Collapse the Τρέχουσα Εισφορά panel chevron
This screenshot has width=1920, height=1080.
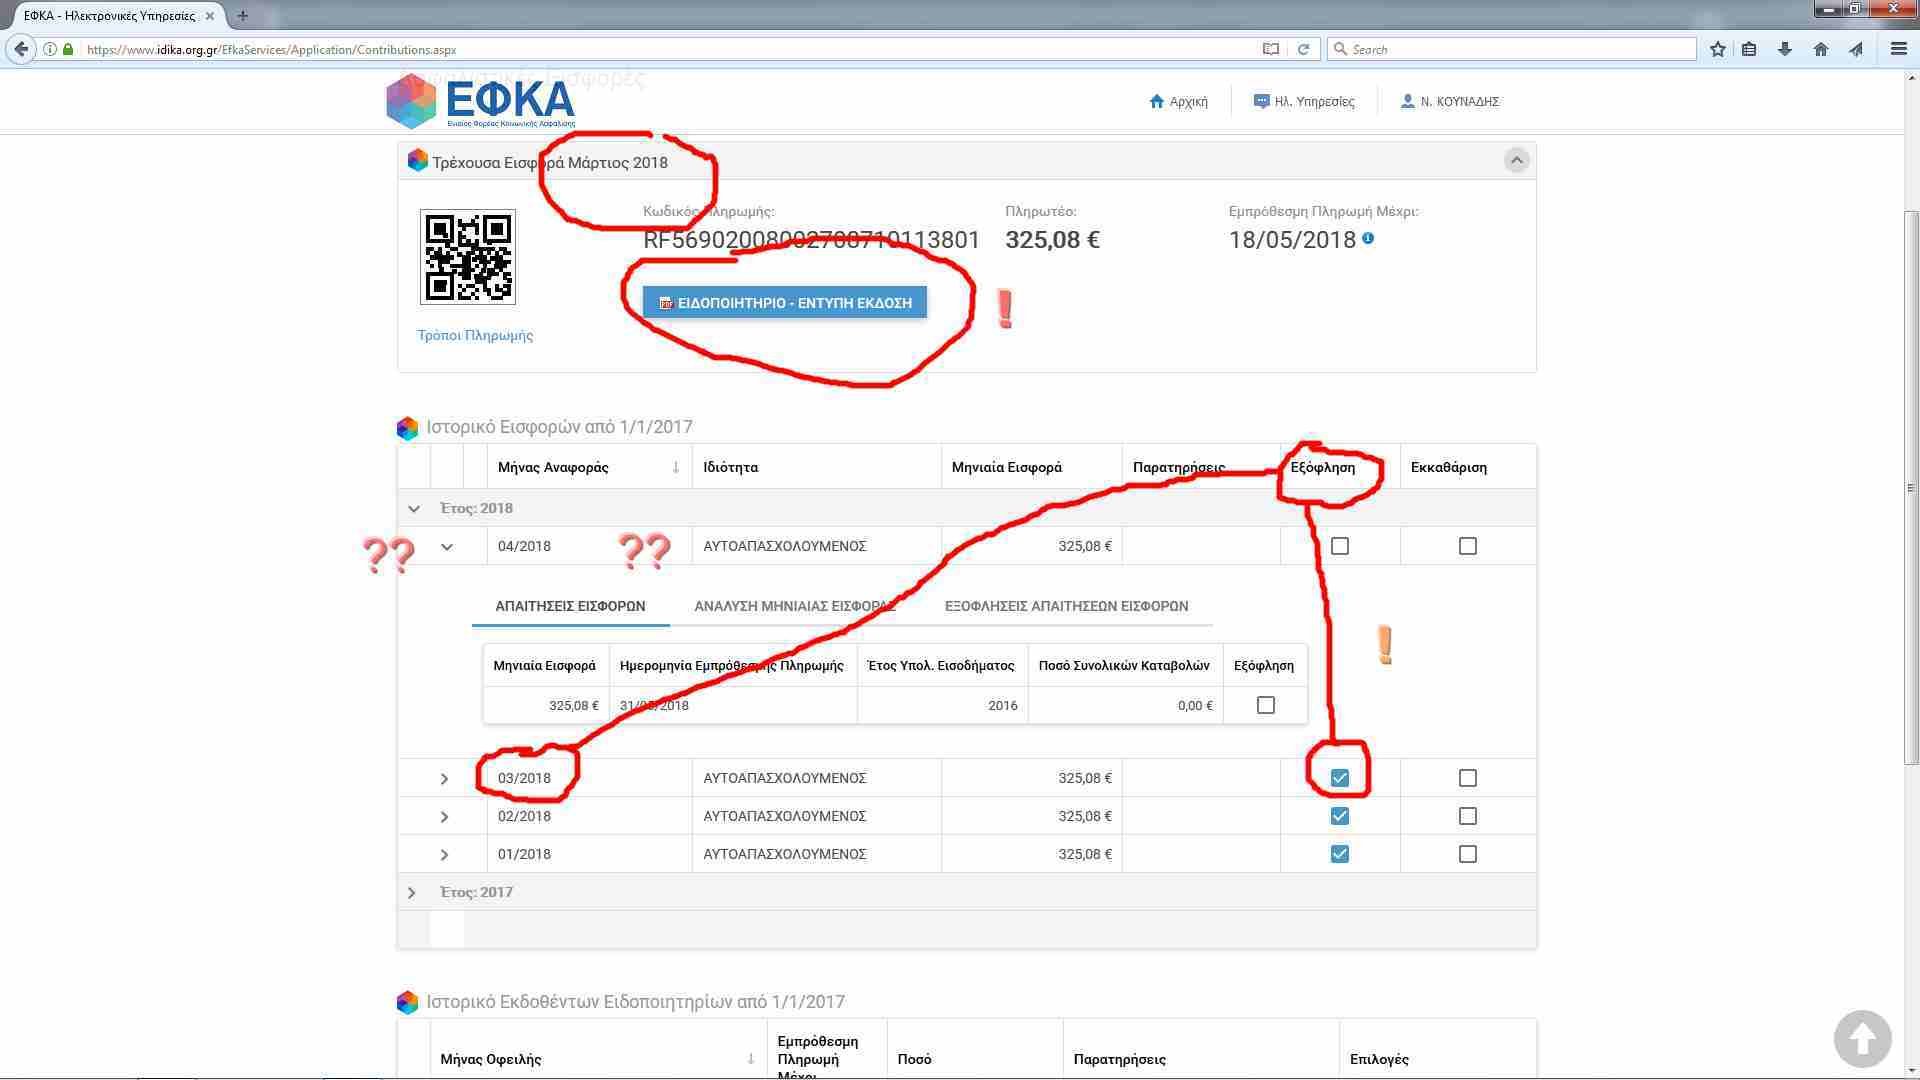click(x=1516, y=161)
